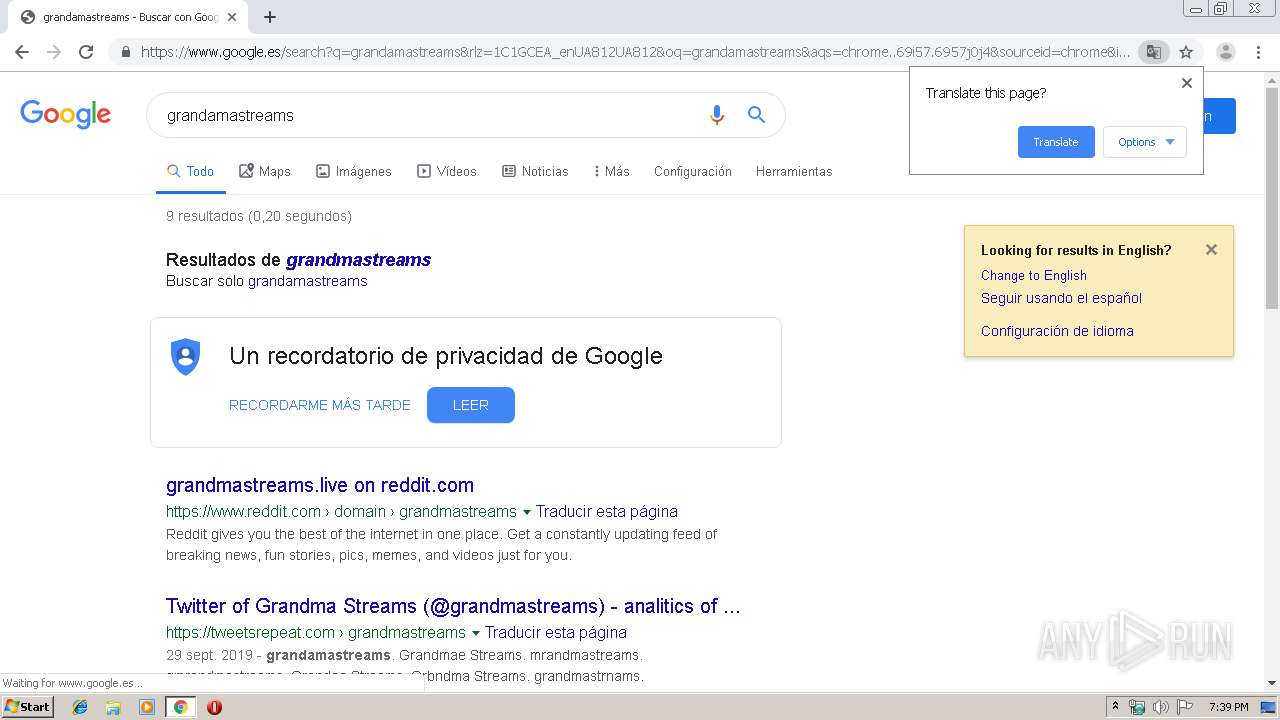Open file explorer folder in taskbar

point(113,707)
